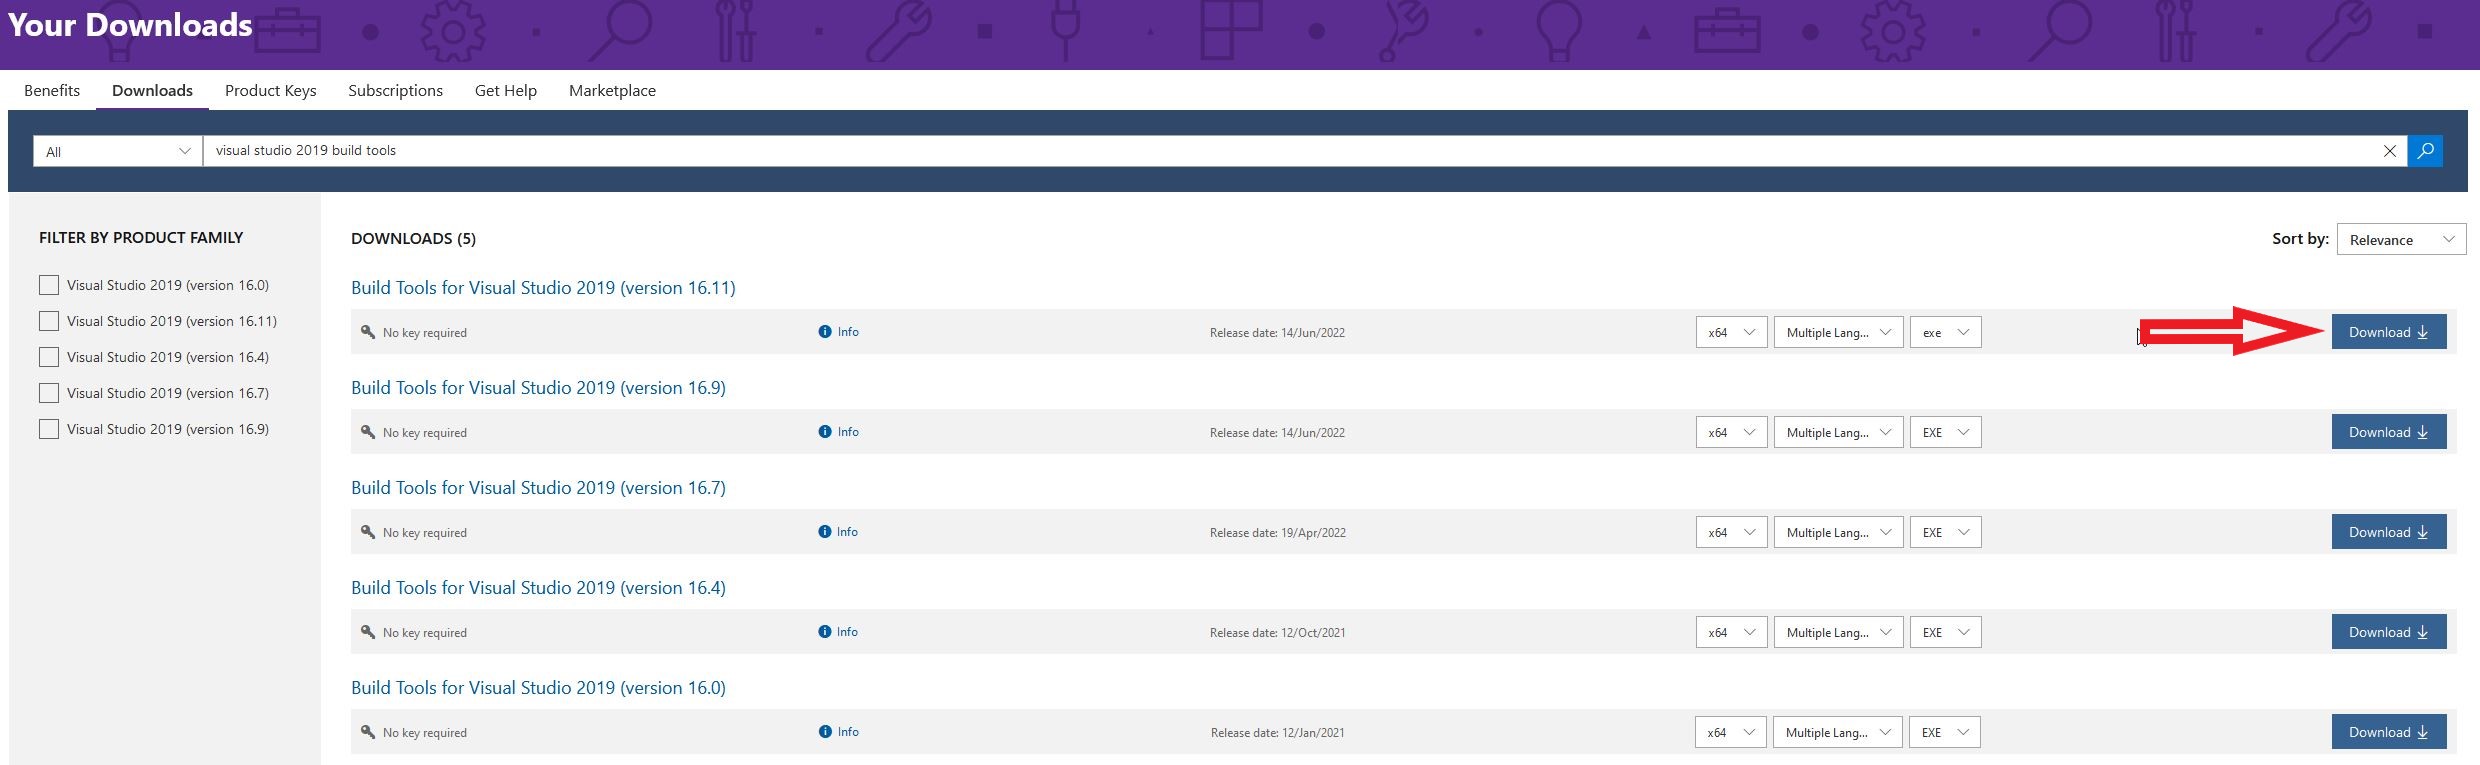Click the Info icon for version 16.7
Screen dimensions: 2480x765
point(825,532)
